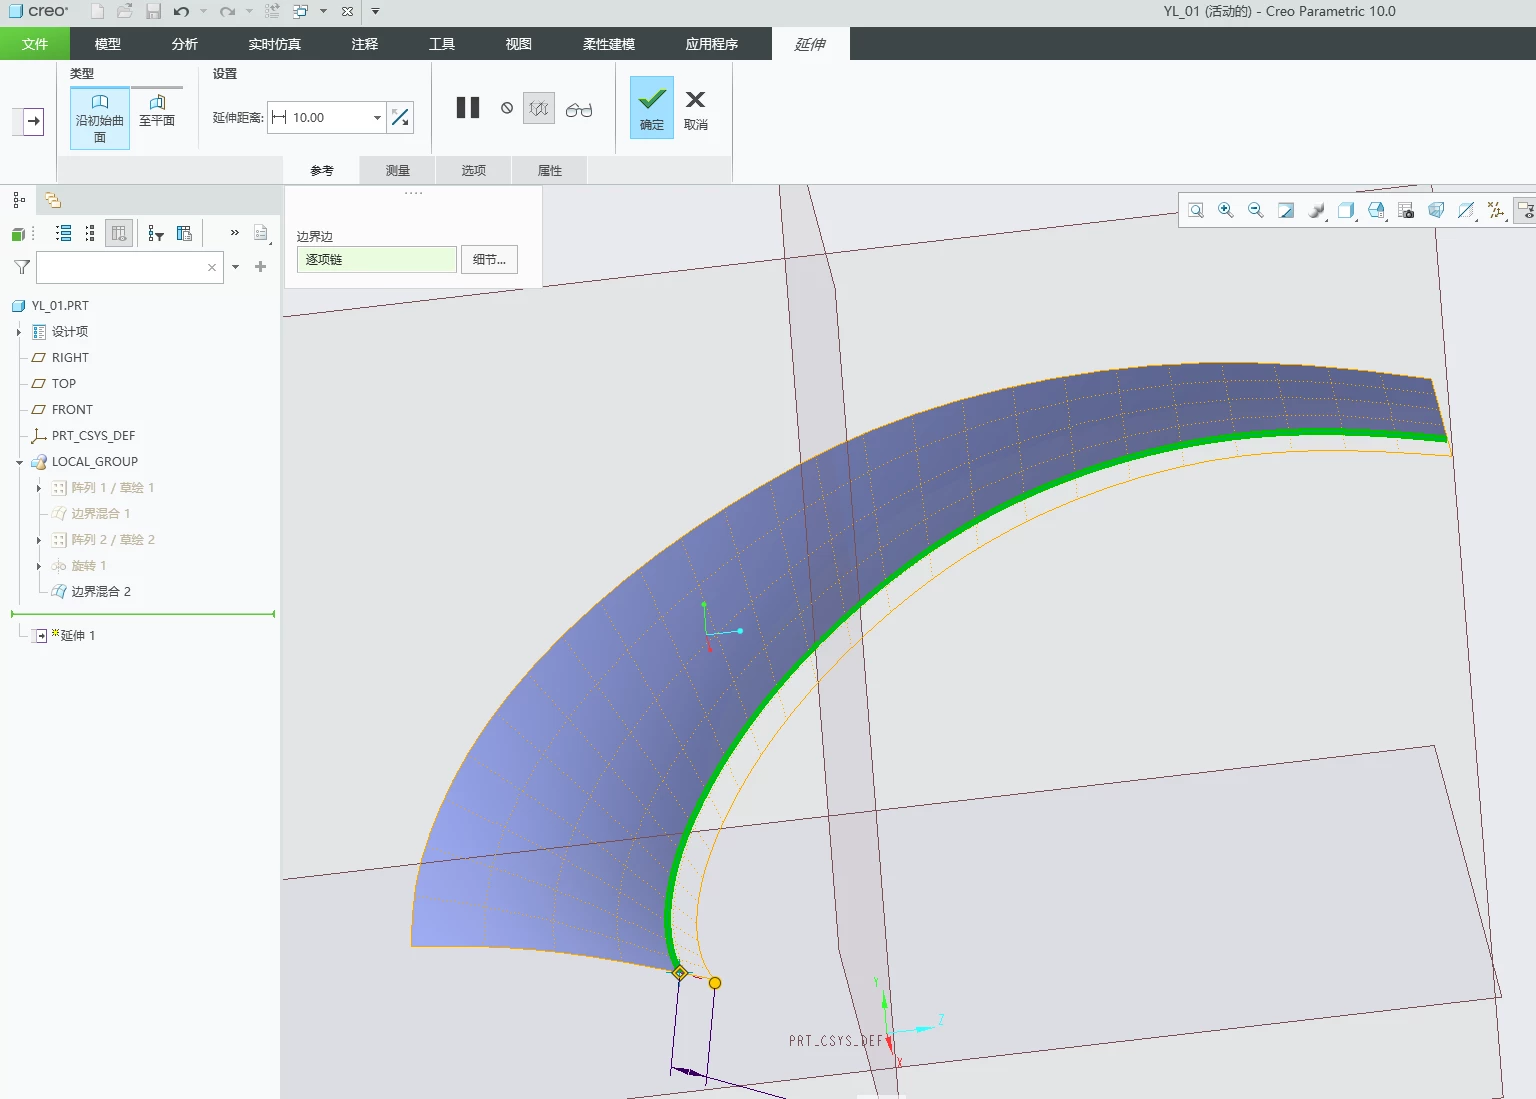
Task: Collapse the LOCAL_GROUP tree node
Action: [19, 462]
